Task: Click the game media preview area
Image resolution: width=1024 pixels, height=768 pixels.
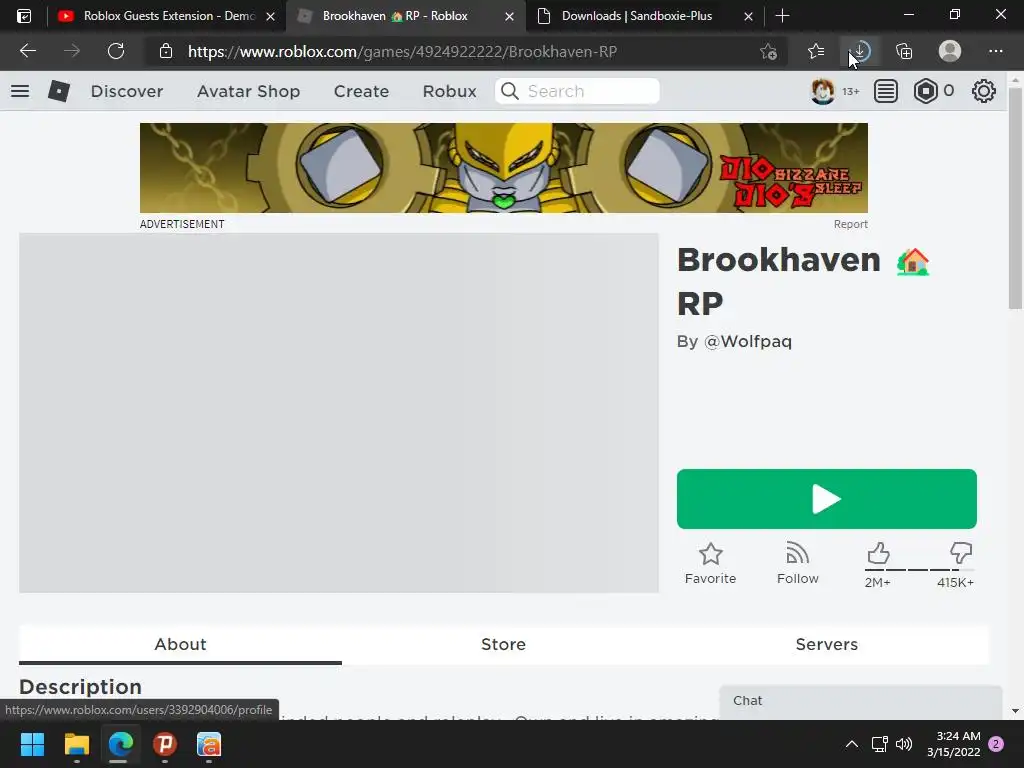Action: (339, 413)
